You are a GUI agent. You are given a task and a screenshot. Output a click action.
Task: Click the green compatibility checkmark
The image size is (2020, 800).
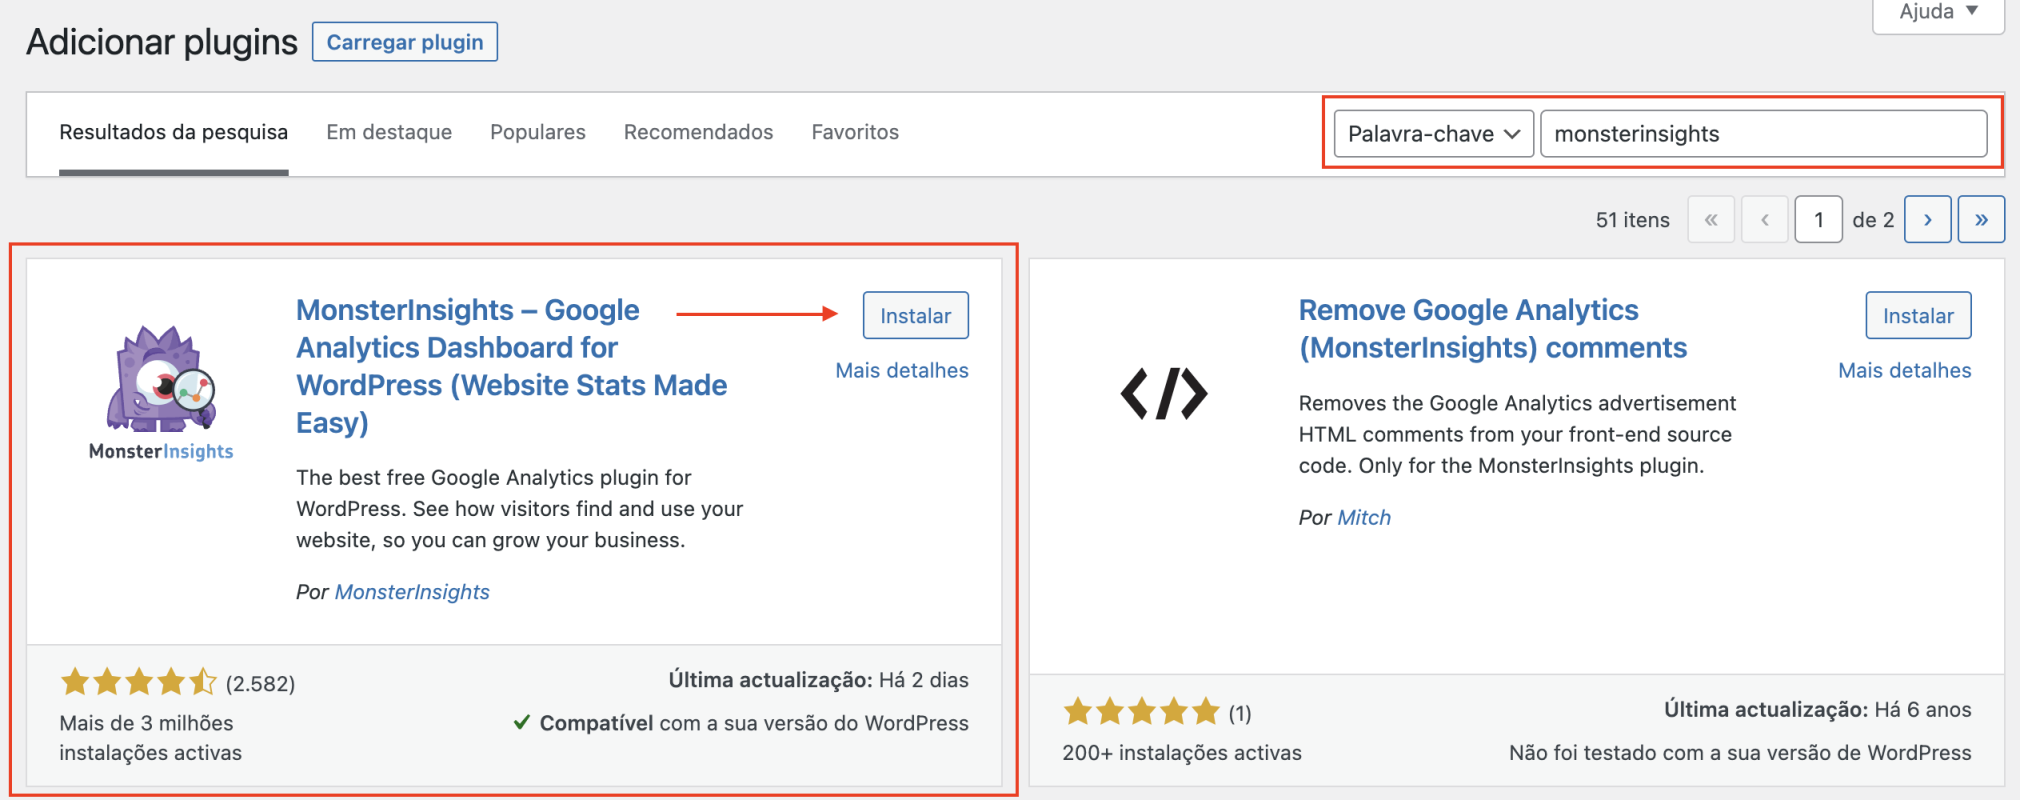523,722
